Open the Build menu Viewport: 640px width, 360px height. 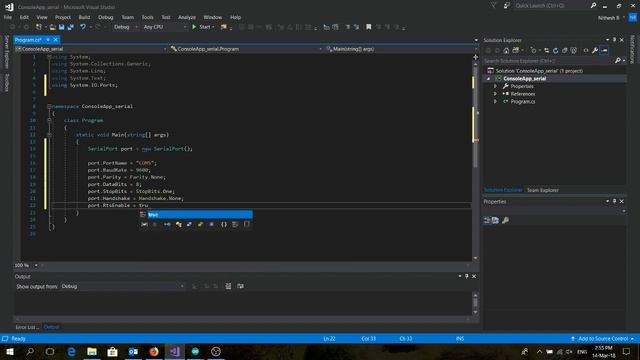[x=84, y=17]
